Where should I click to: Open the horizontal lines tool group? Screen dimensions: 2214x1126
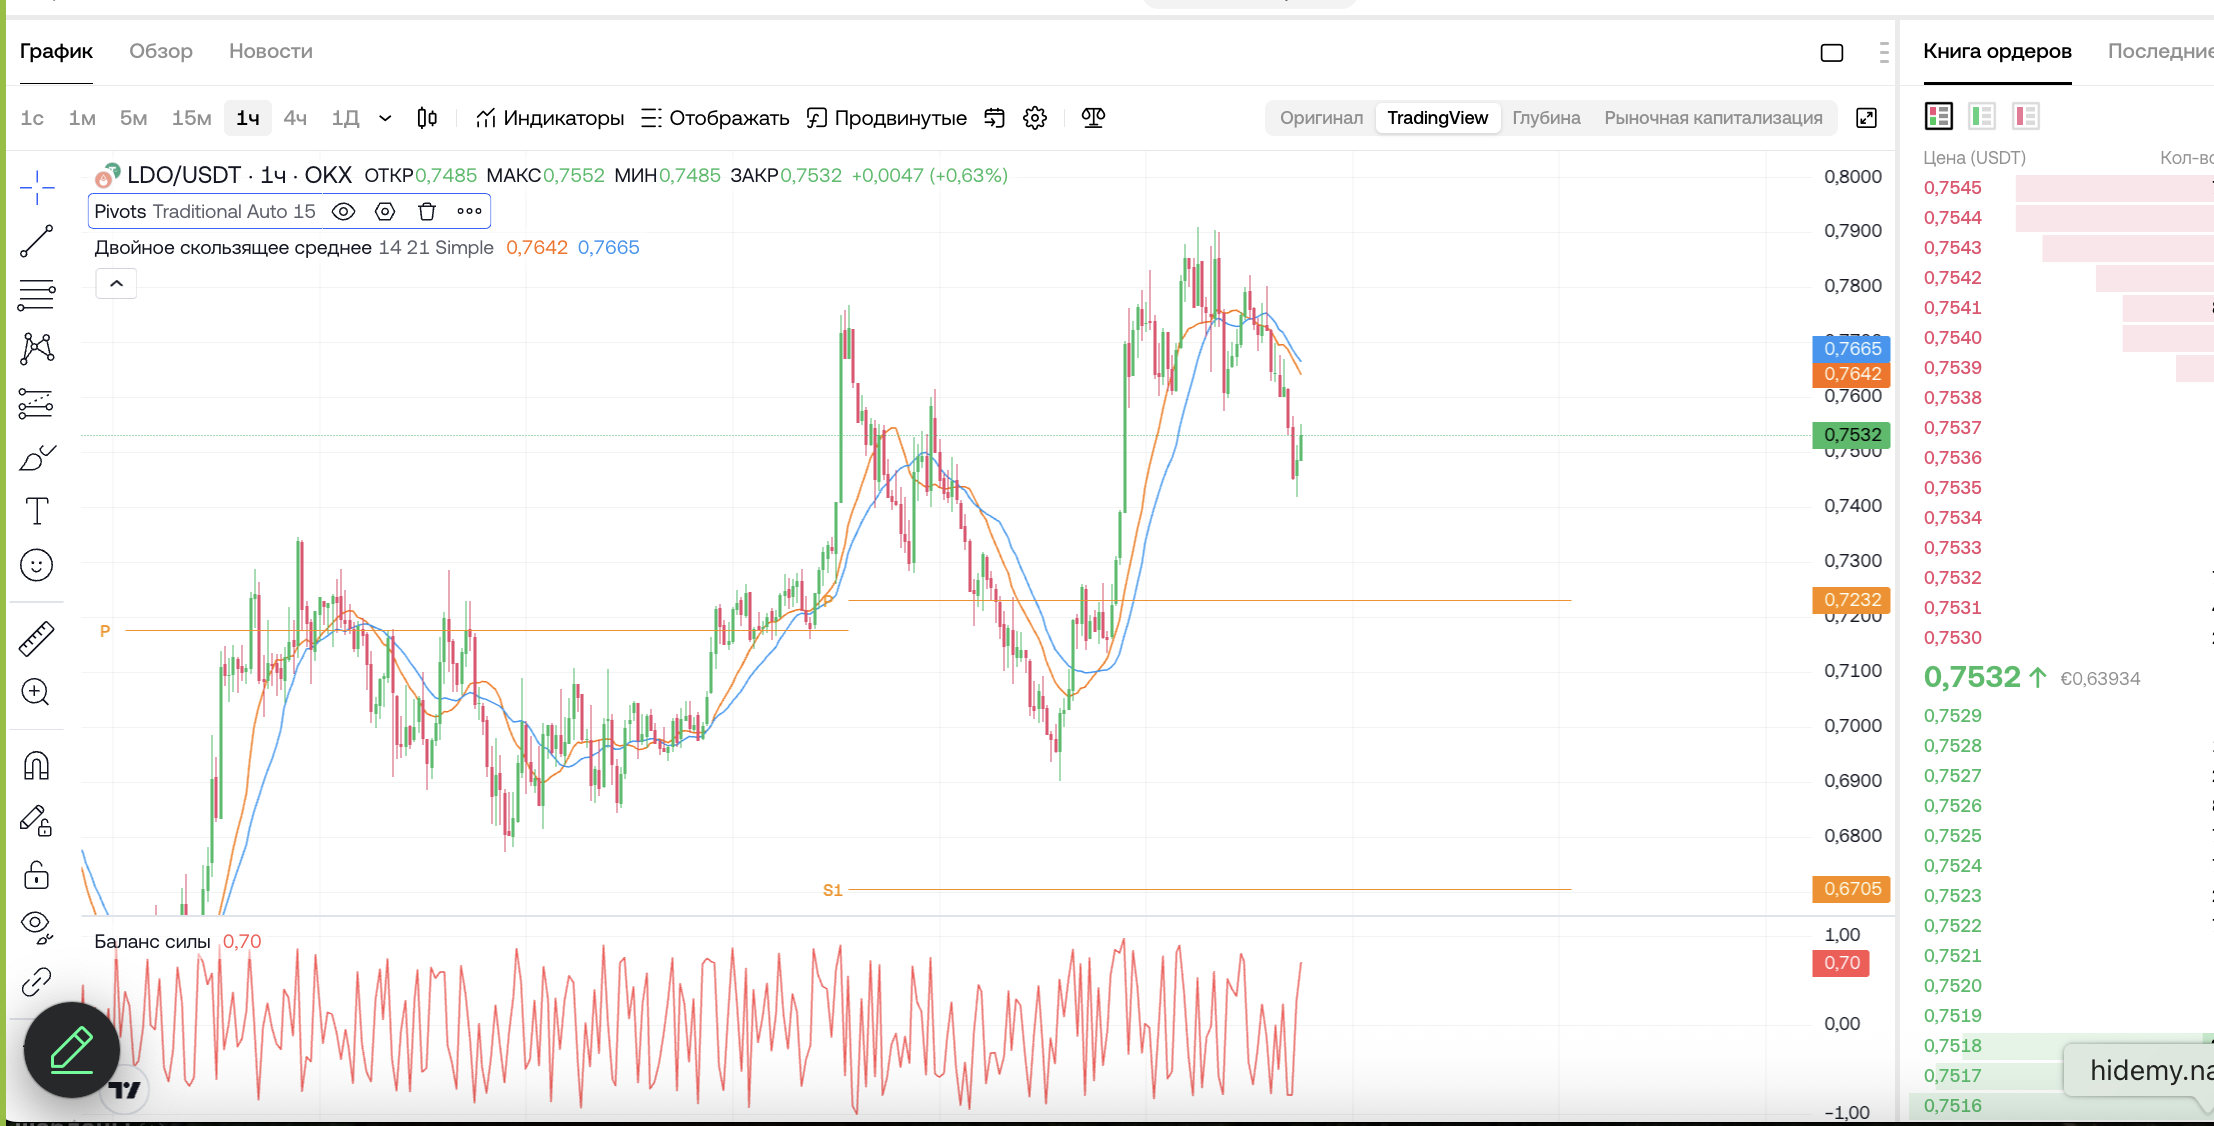click(37, 294)
